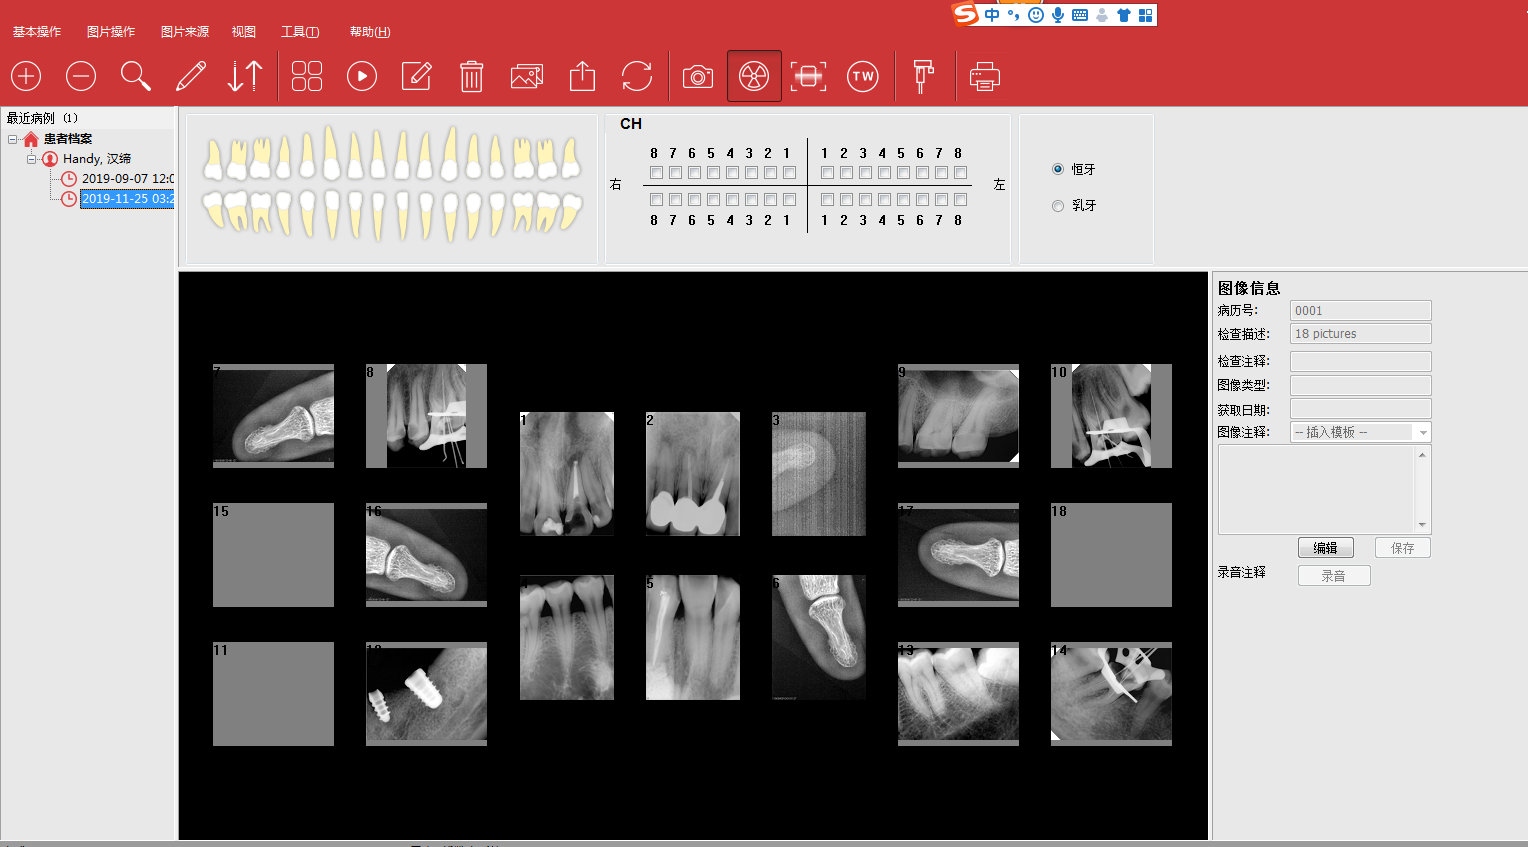Click the sort up-down arrows icon
1528x847 pixels.
tap(245, 76)
